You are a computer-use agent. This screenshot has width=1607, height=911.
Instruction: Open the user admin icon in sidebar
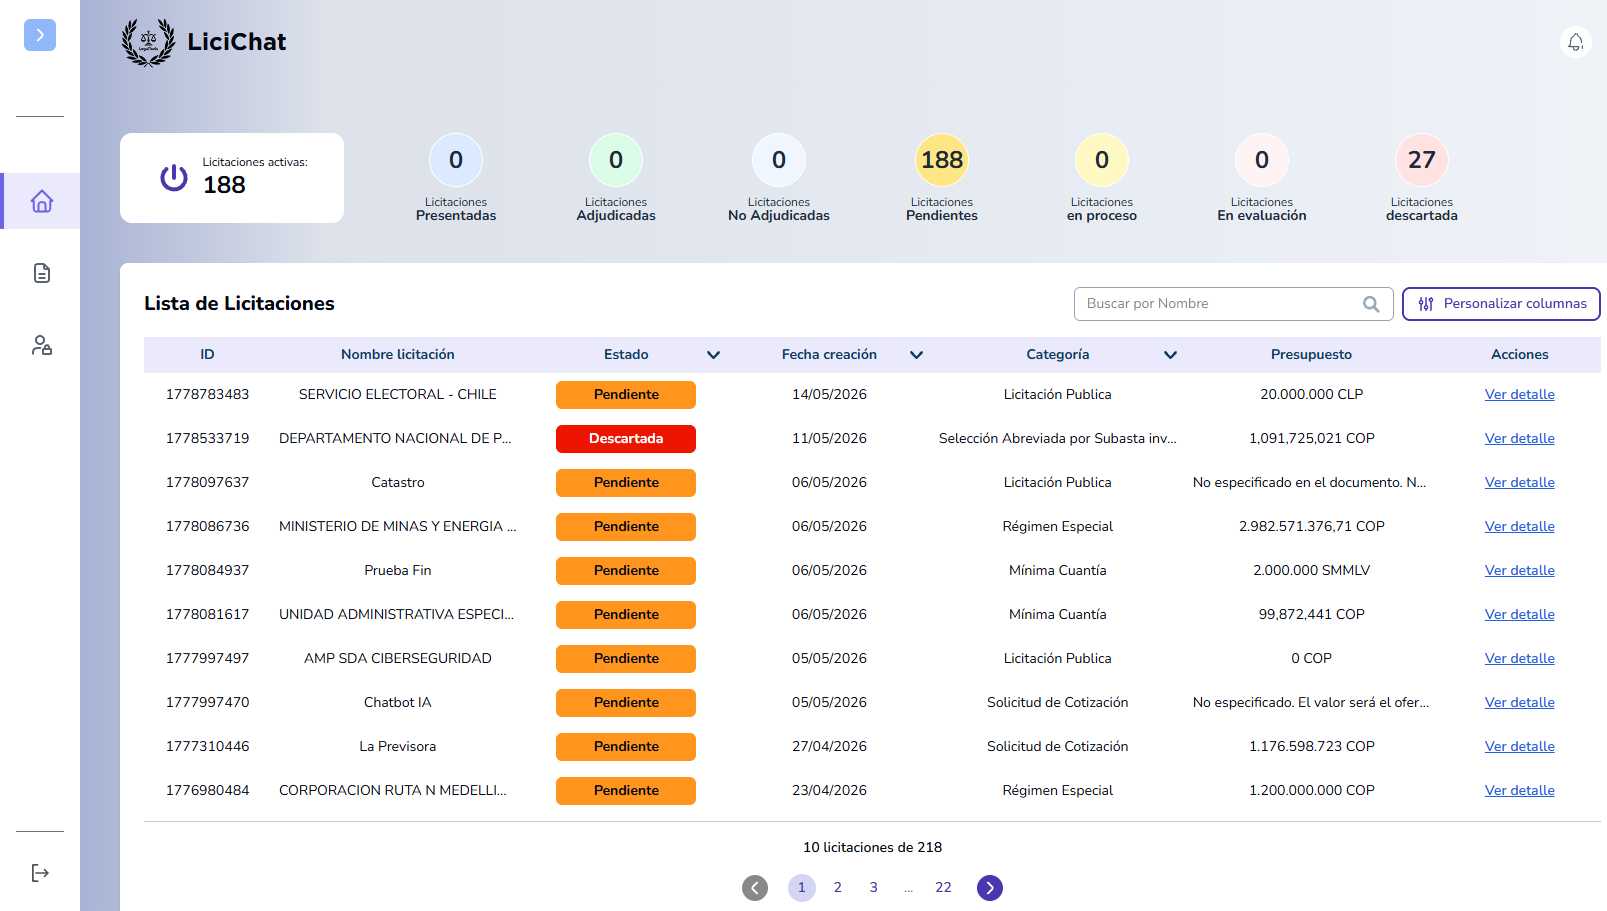(x=41, y=345)
